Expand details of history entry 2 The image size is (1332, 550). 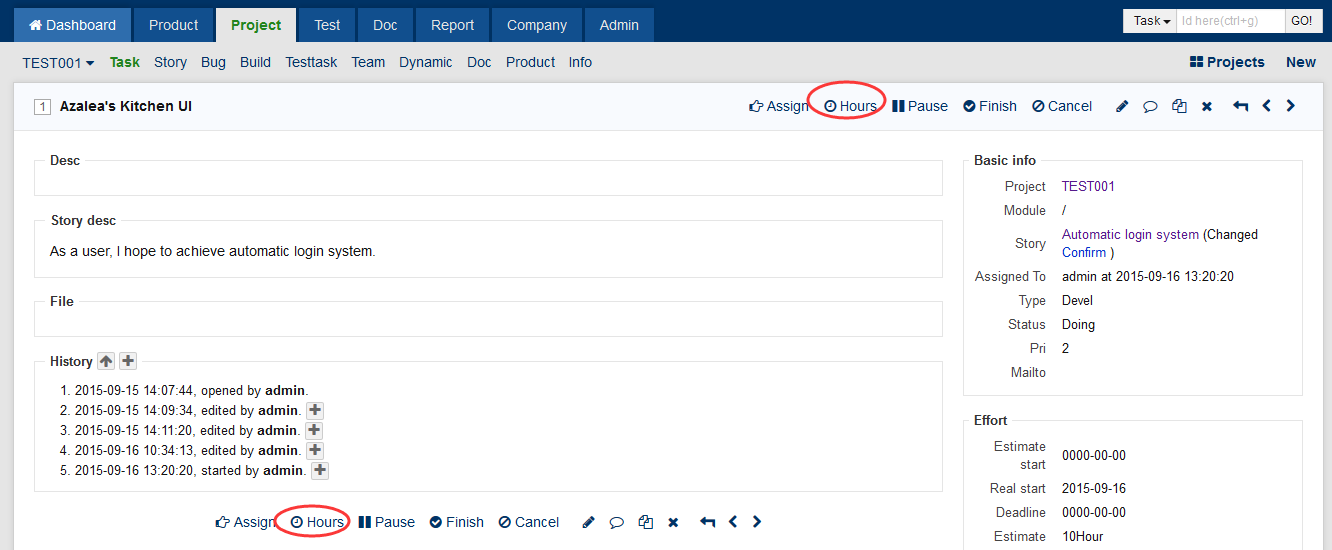click(x=314, y=410)
